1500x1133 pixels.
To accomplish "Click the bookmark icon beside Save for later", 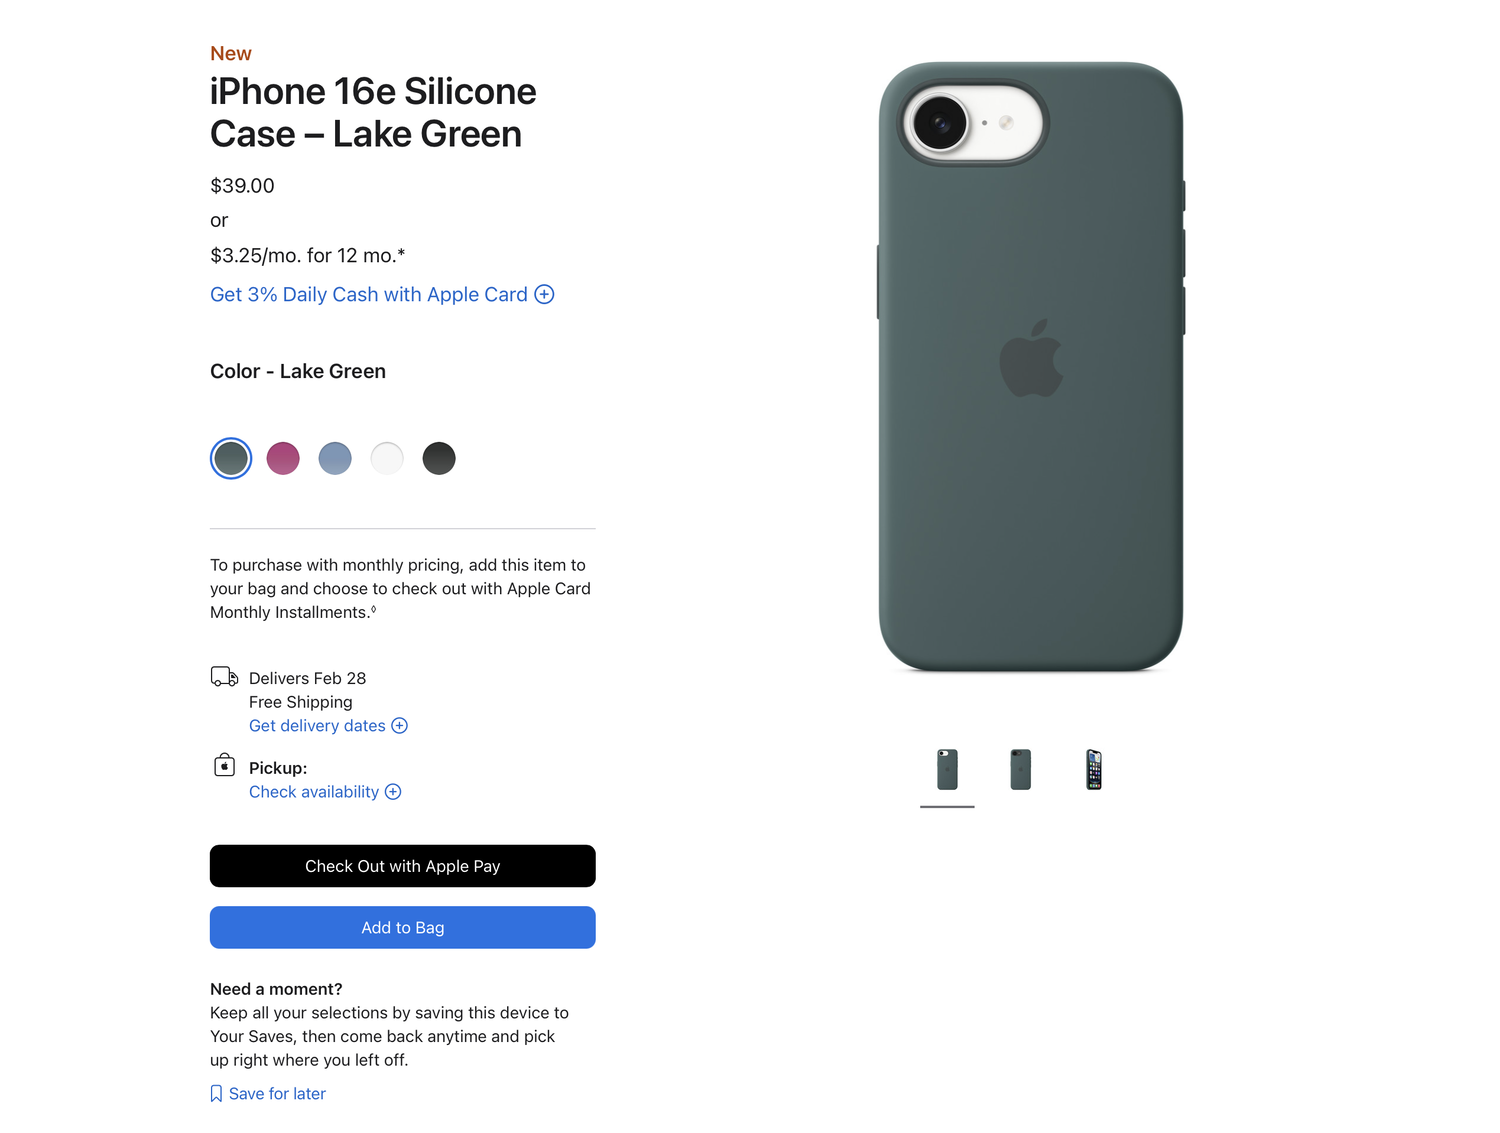I will [x=216, y=1094].
